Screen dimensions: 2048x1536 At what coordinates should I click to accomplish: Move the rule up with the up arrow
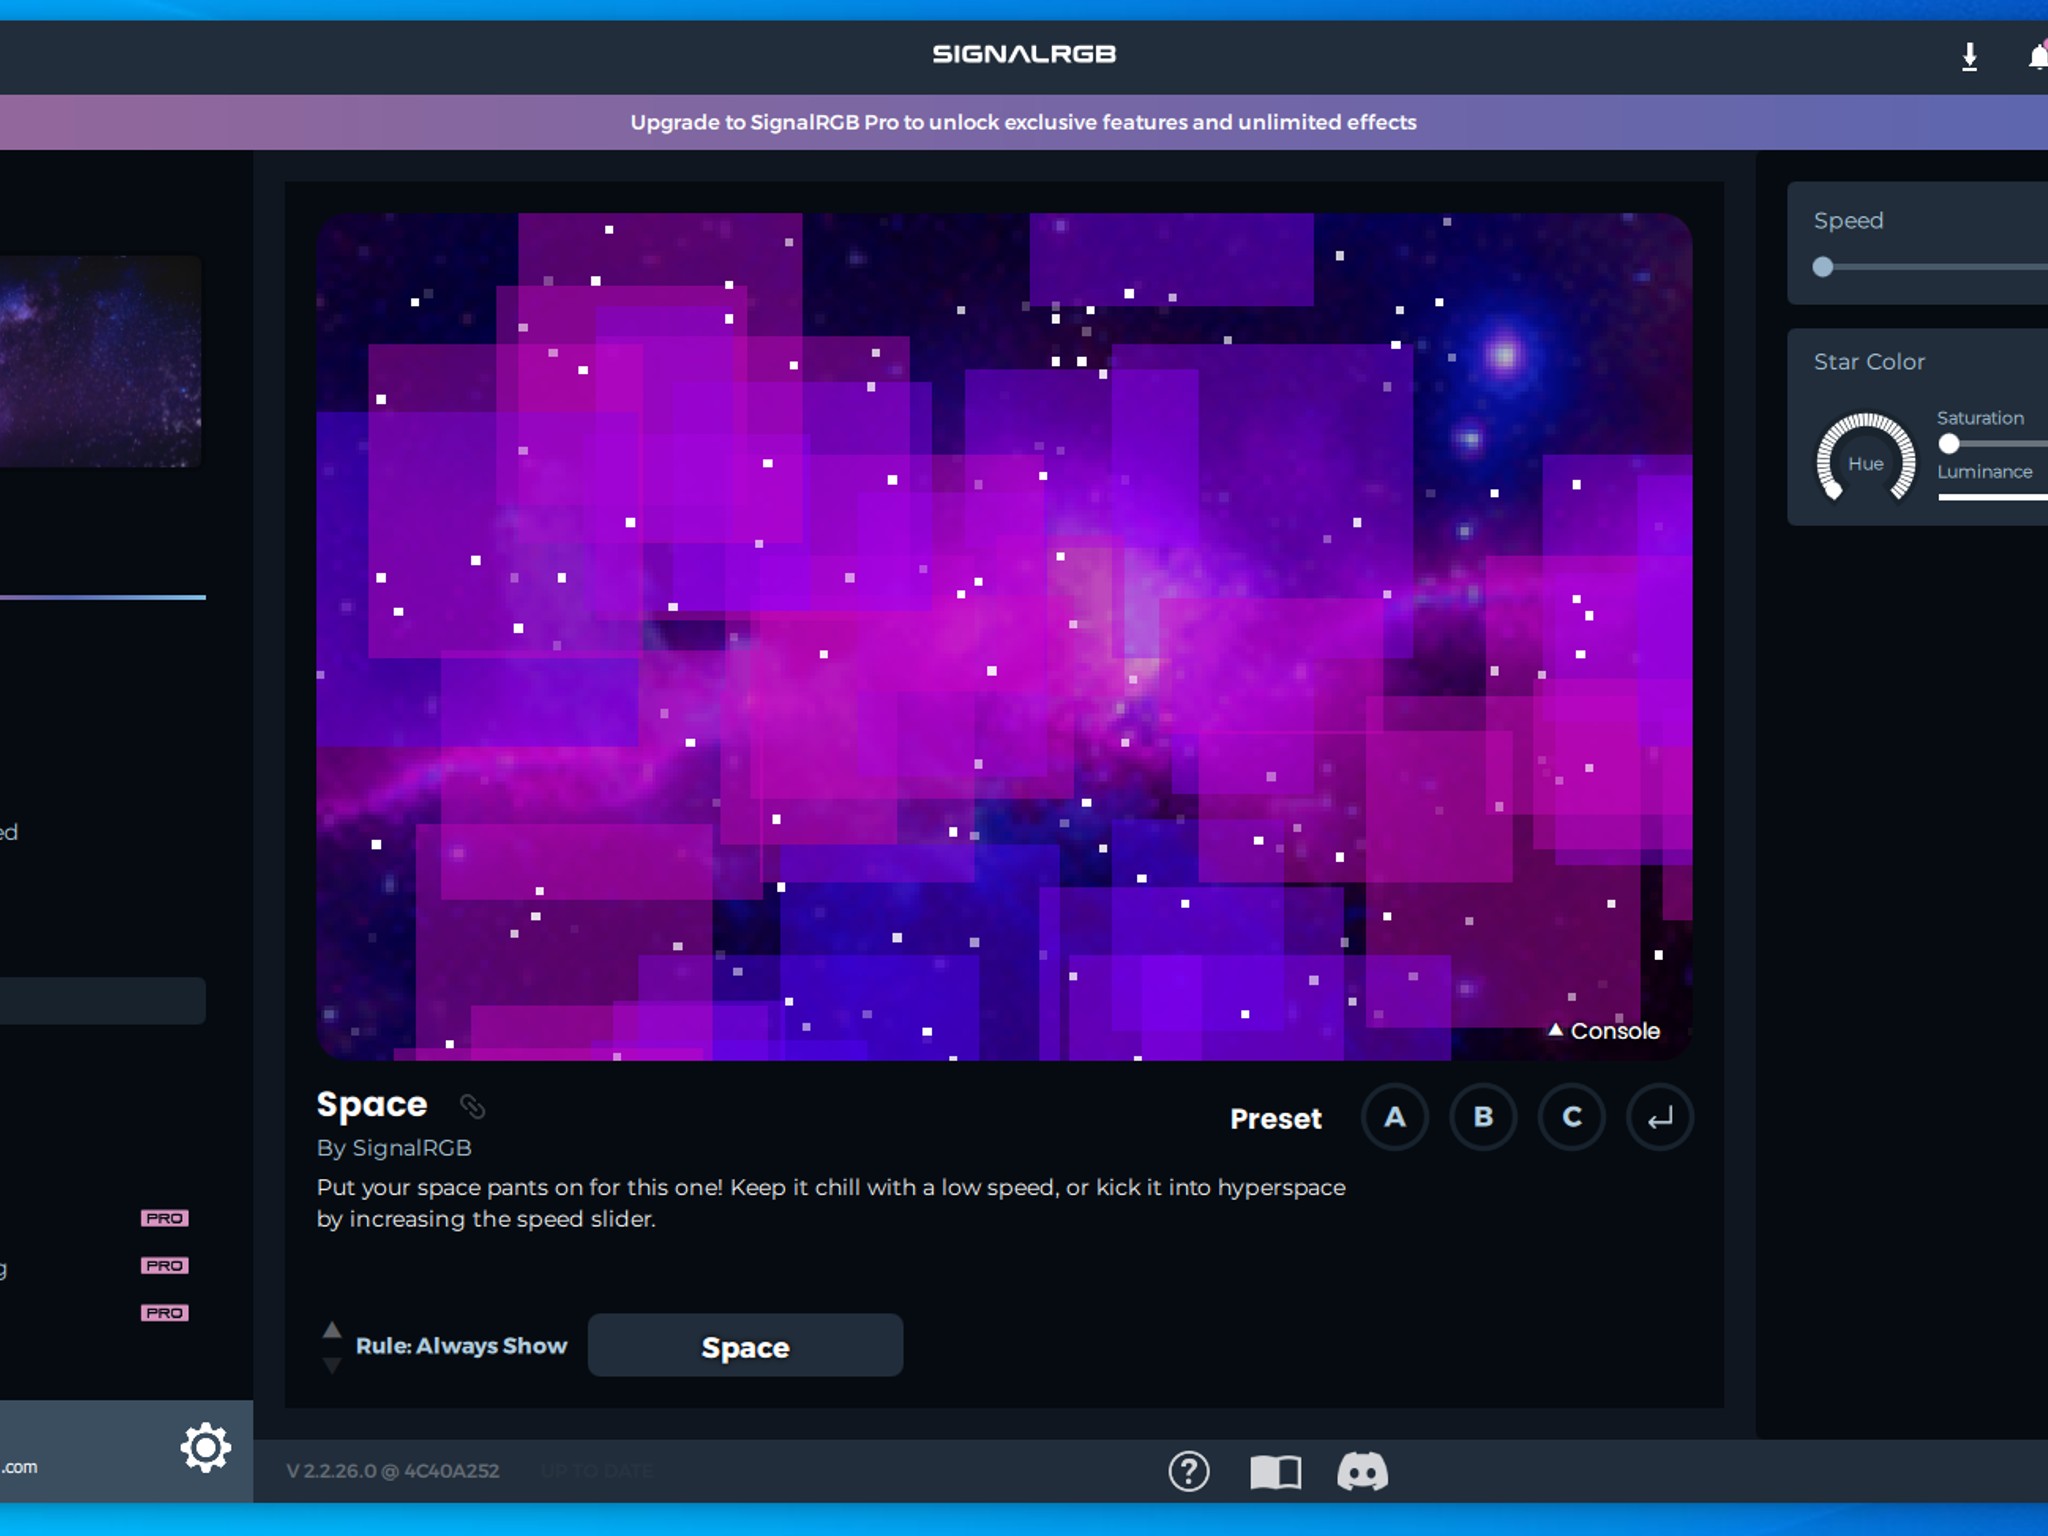332,1330
